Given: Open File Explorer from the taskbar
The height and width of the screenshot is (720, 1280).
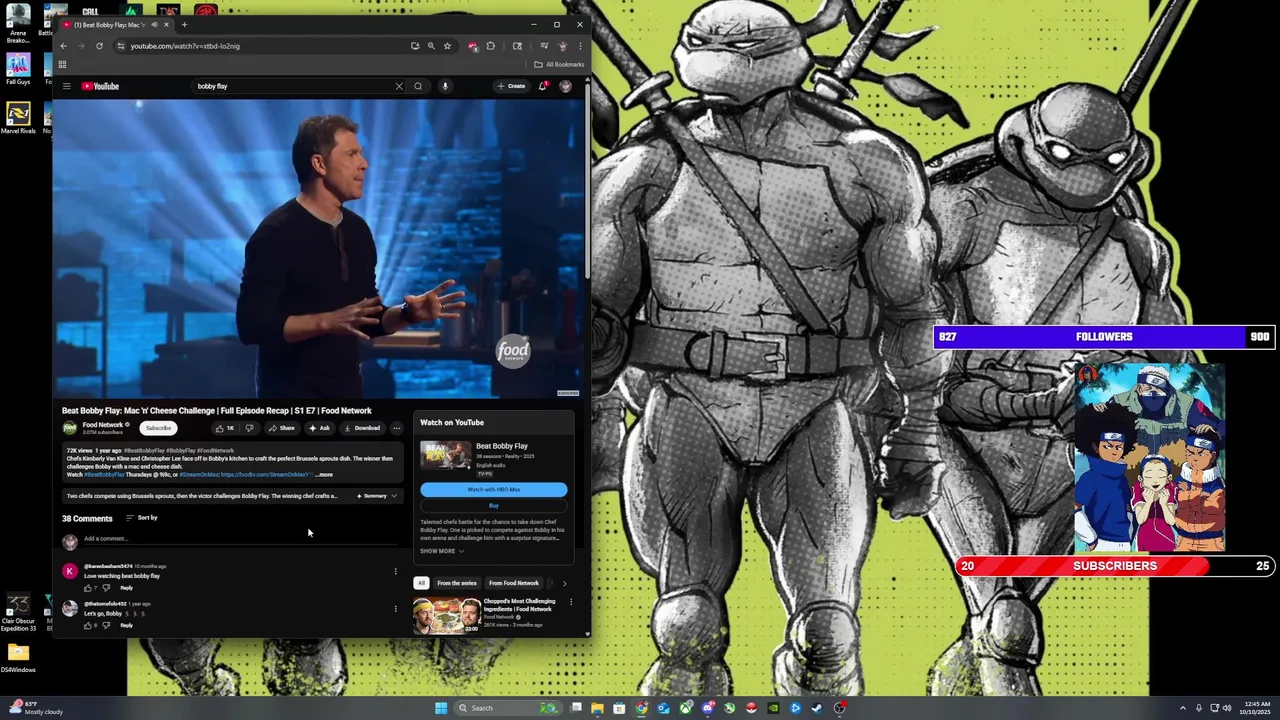Looking at the screenshot, I should [597, 708].
